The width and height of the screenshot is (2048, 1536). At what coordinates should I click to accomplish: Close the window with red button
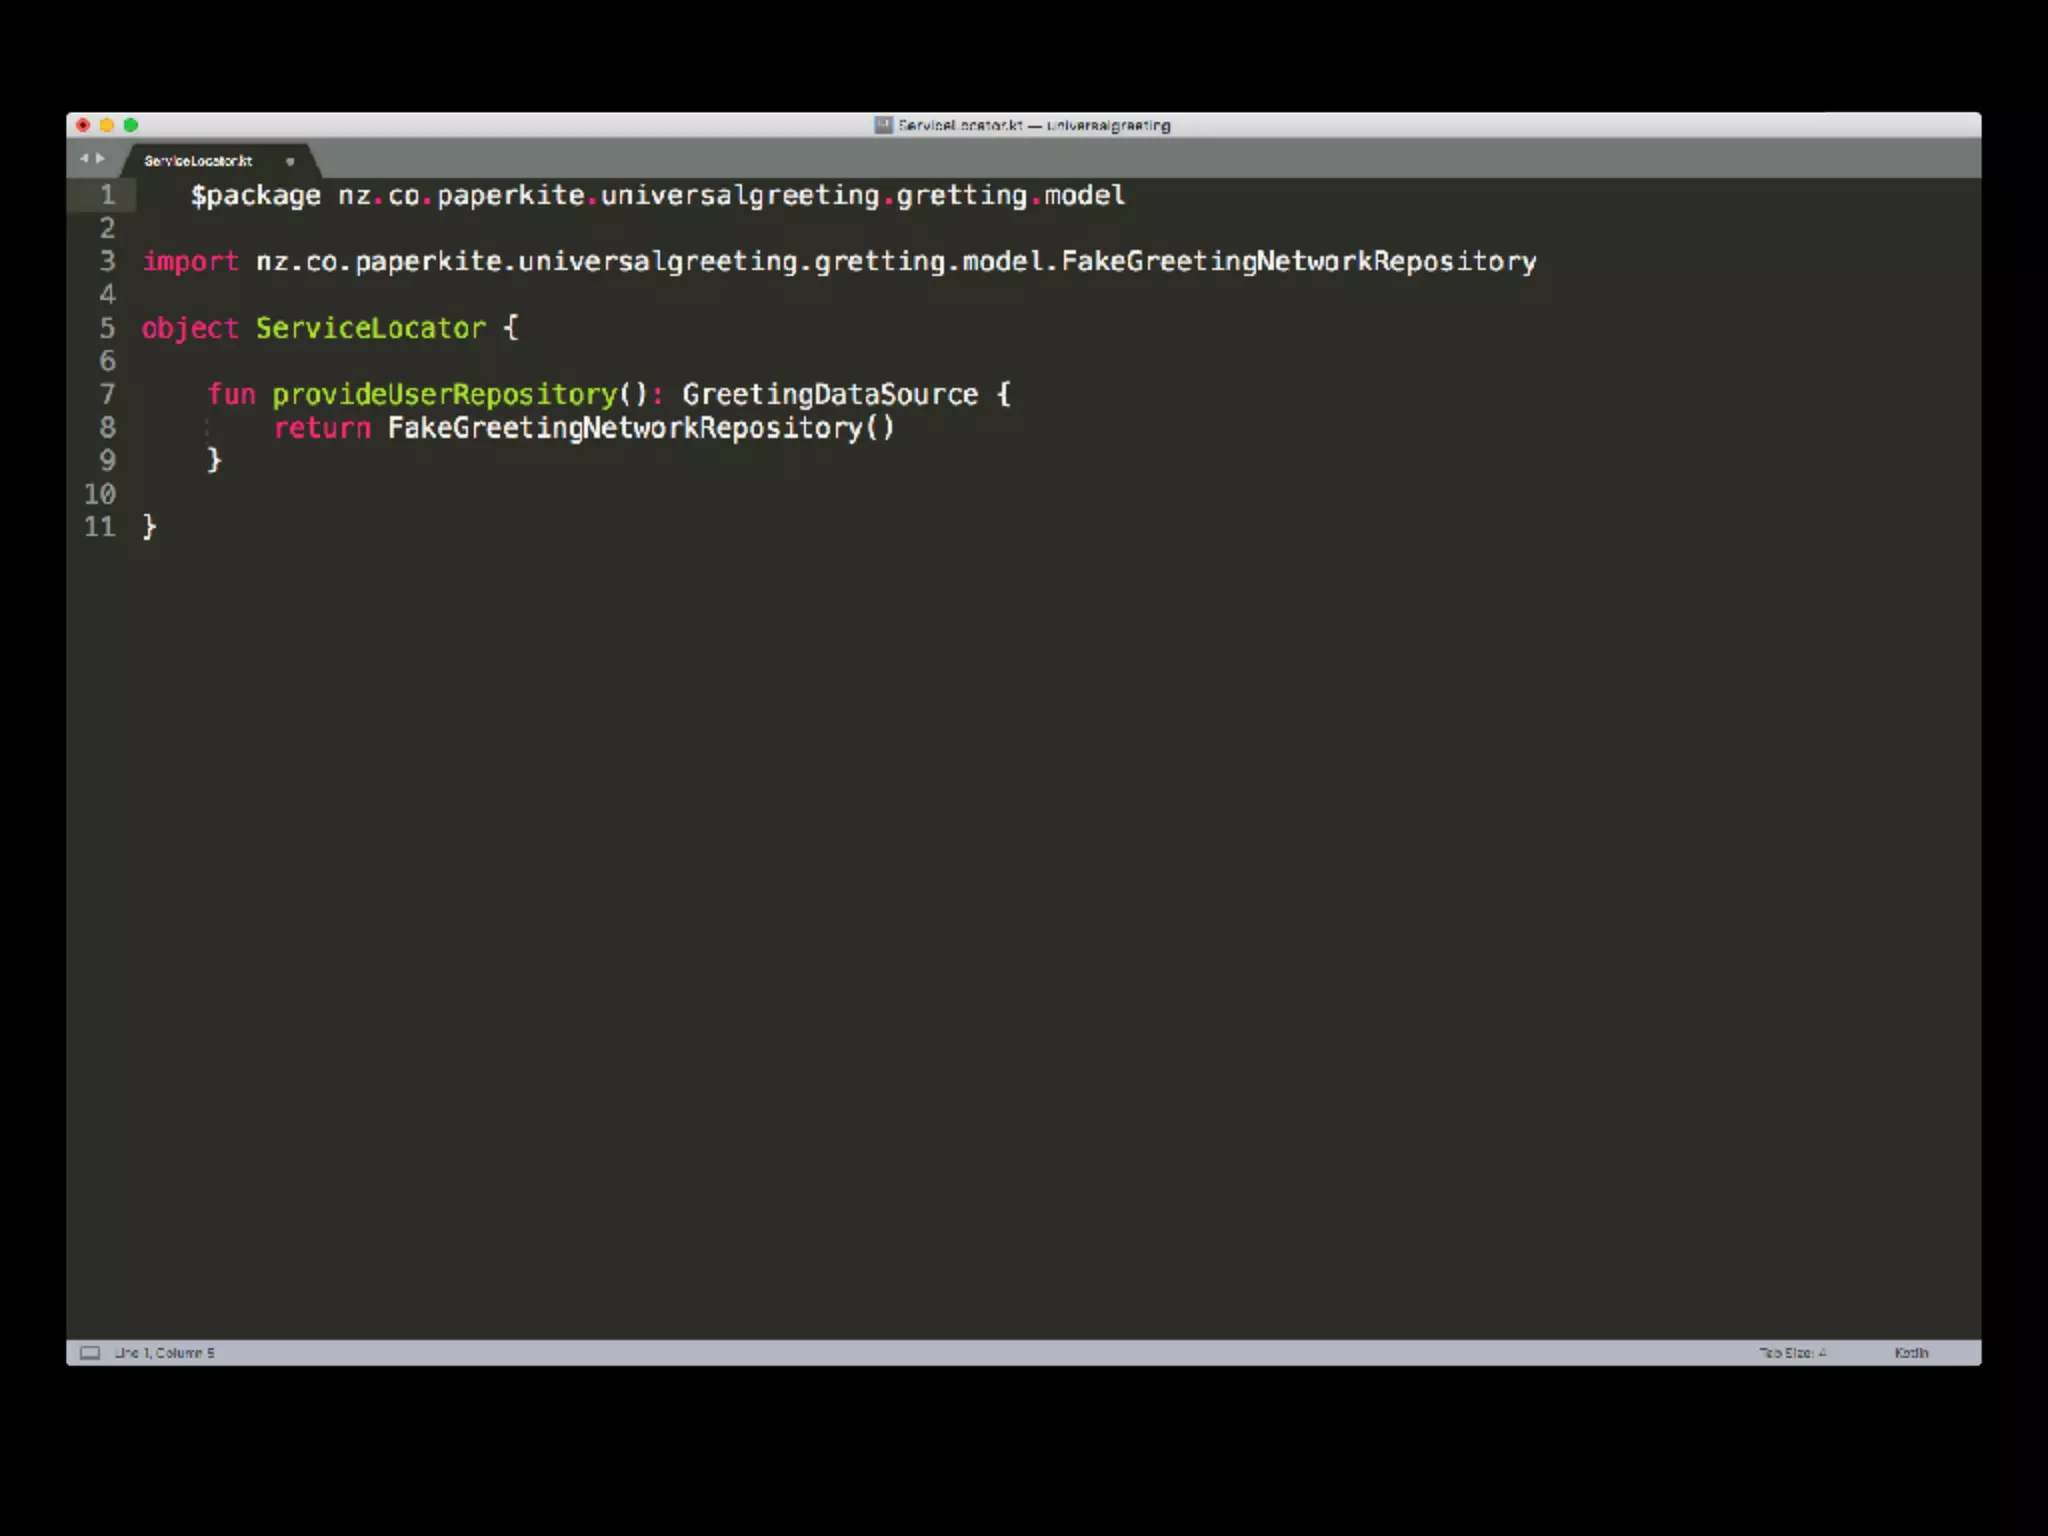83,125
